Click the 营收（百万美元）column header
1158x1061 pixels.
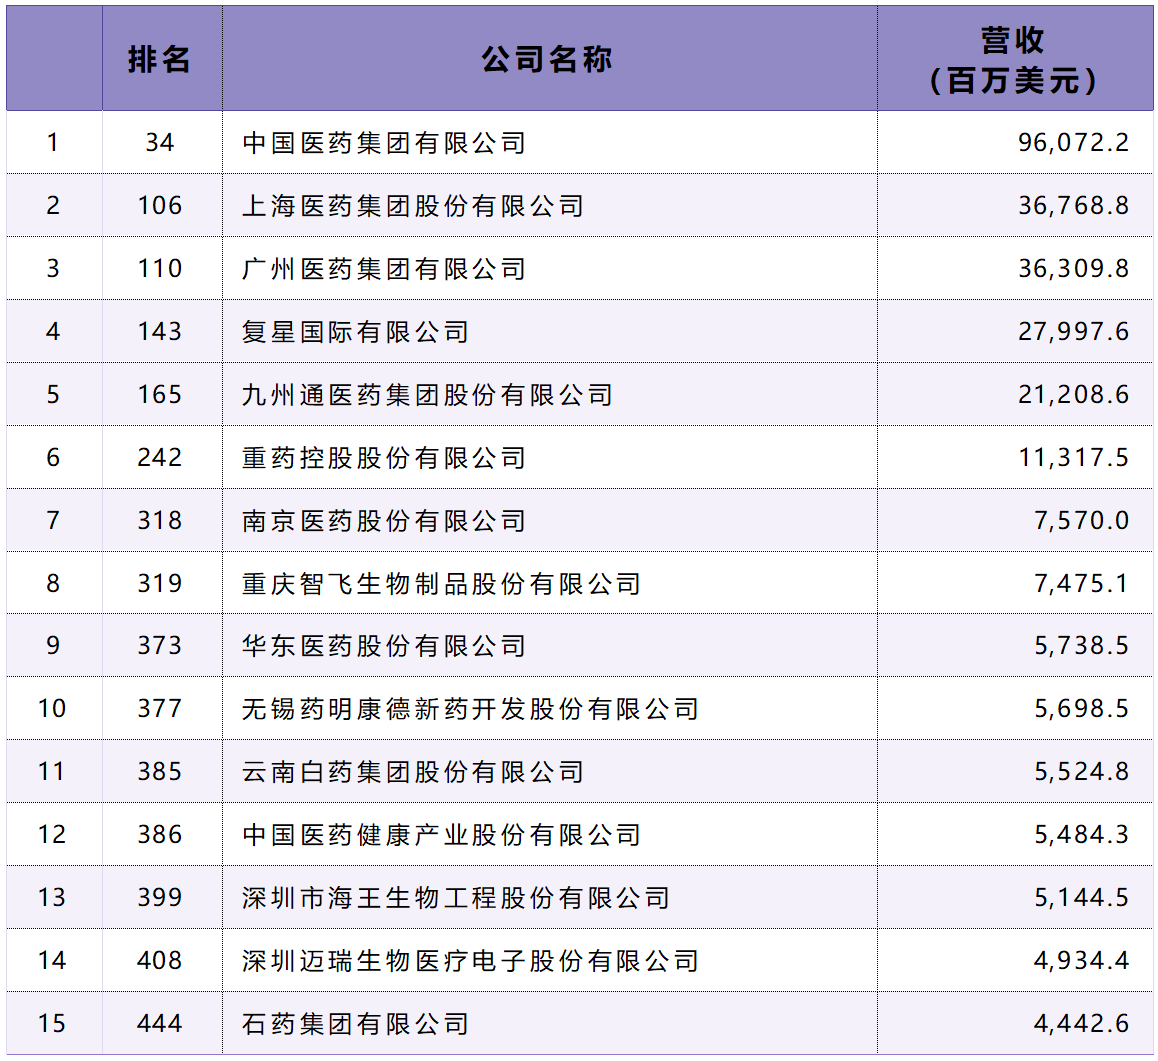[x=1012, y=57]
